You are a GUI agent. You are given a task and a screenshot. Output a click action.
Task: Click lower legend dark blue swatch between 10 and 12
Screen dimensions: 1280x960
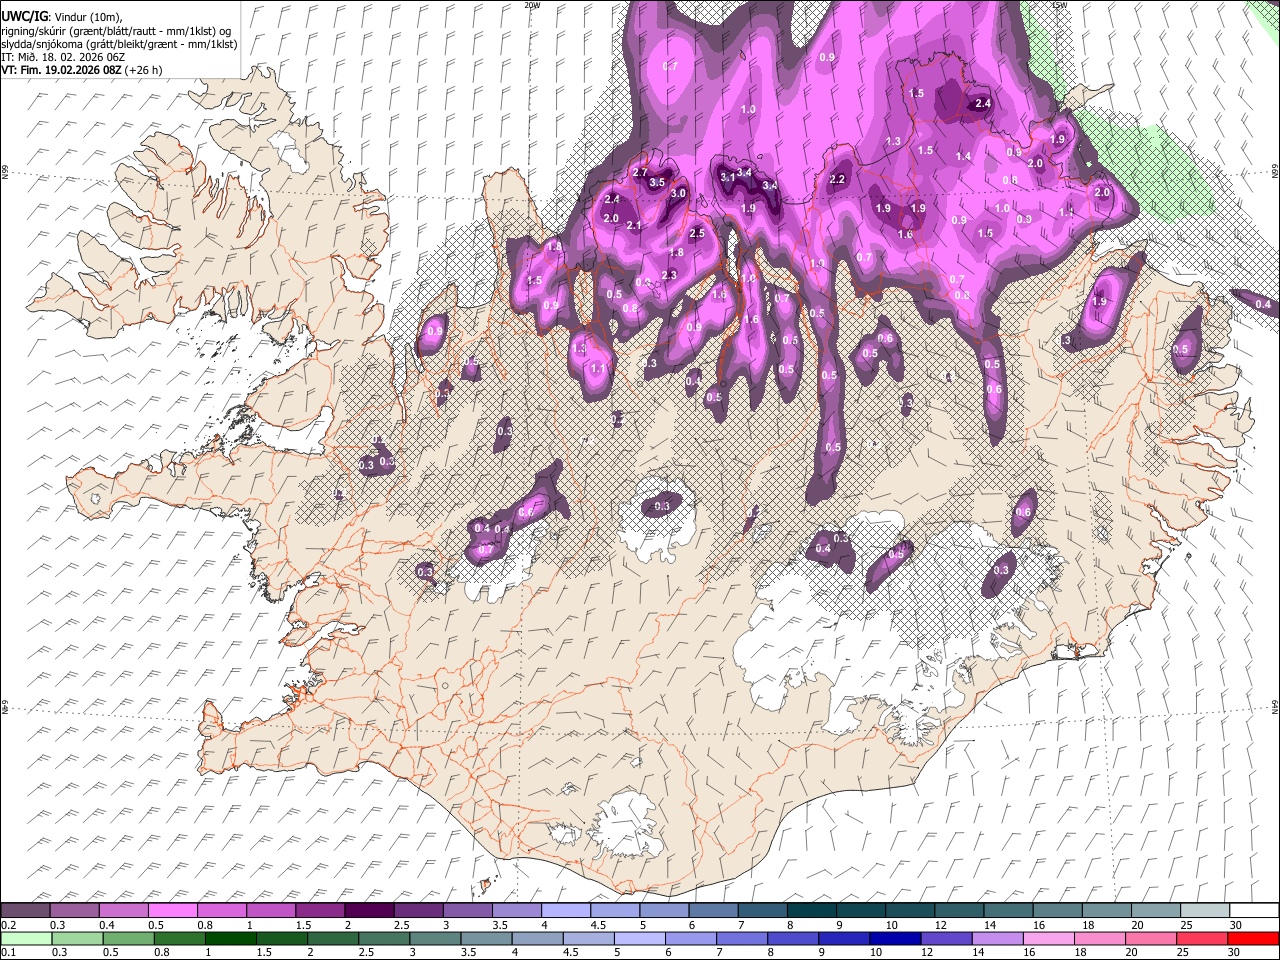tap(896, 938)
